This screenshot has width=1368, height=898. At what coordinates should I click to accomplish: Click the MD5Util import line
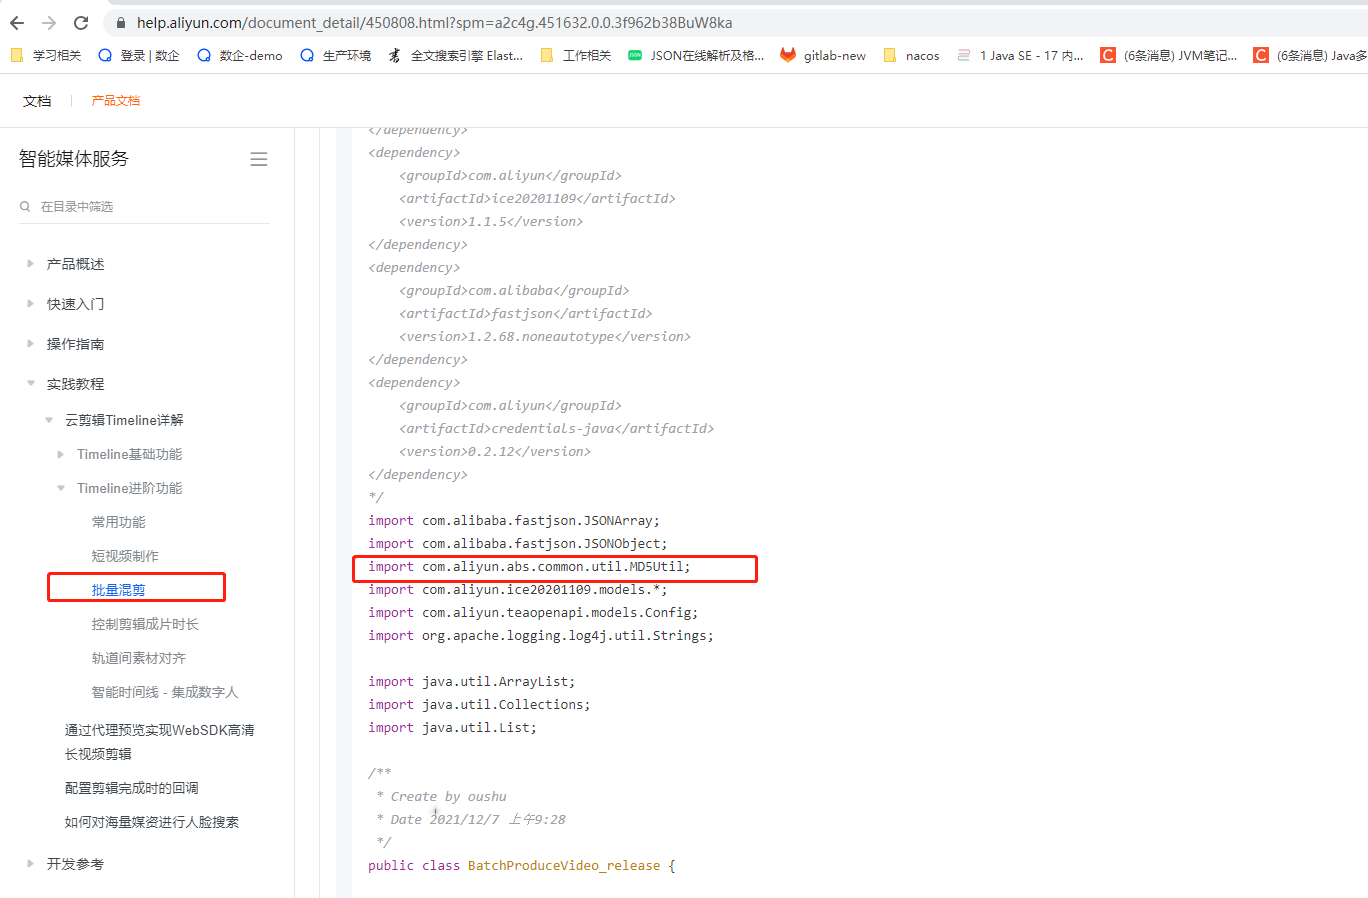coord(529,567)
